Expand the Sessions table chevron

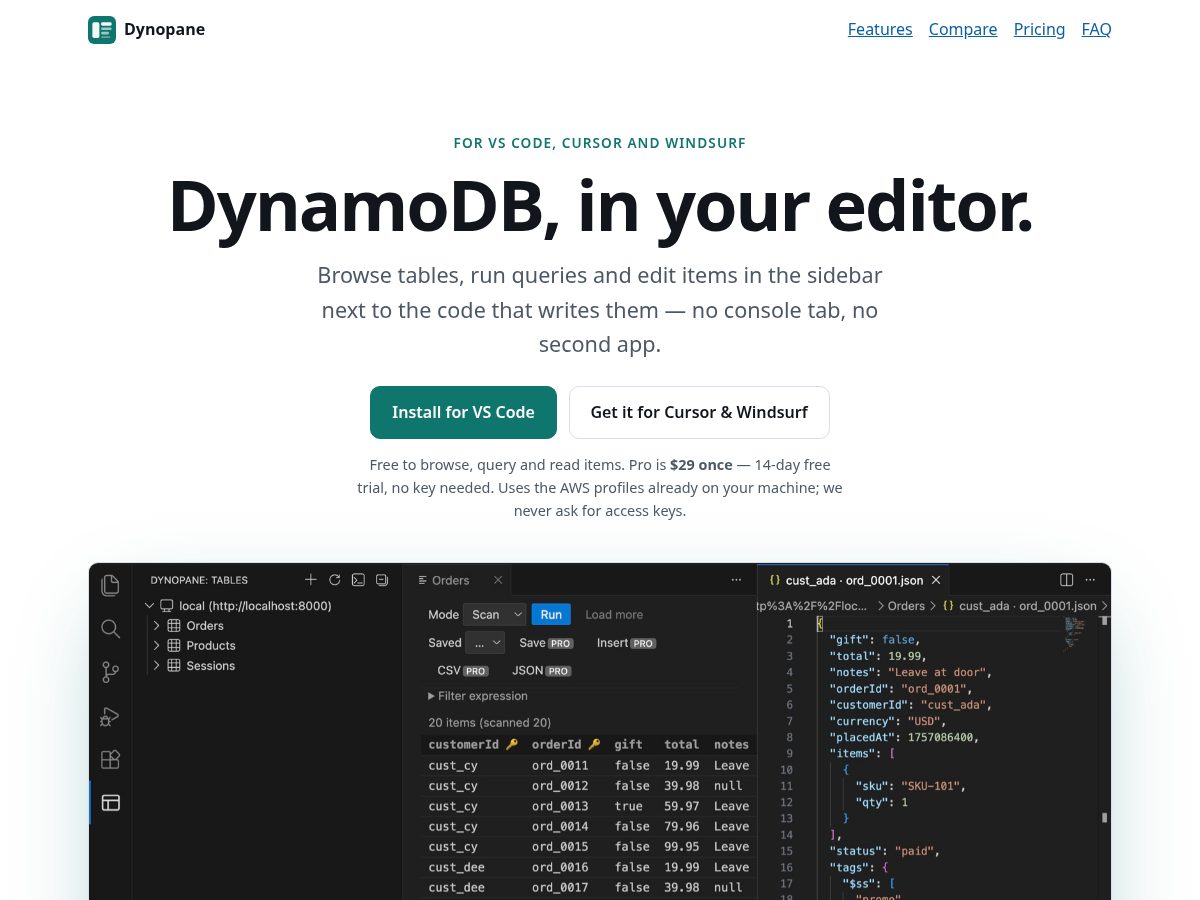157,666
